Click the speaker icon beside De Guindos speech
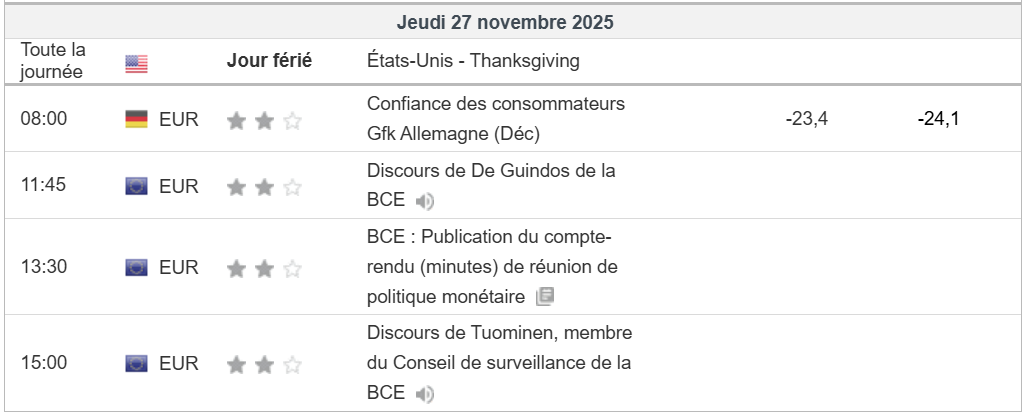This screenshot has height=416, width=1024. point(425,201)
